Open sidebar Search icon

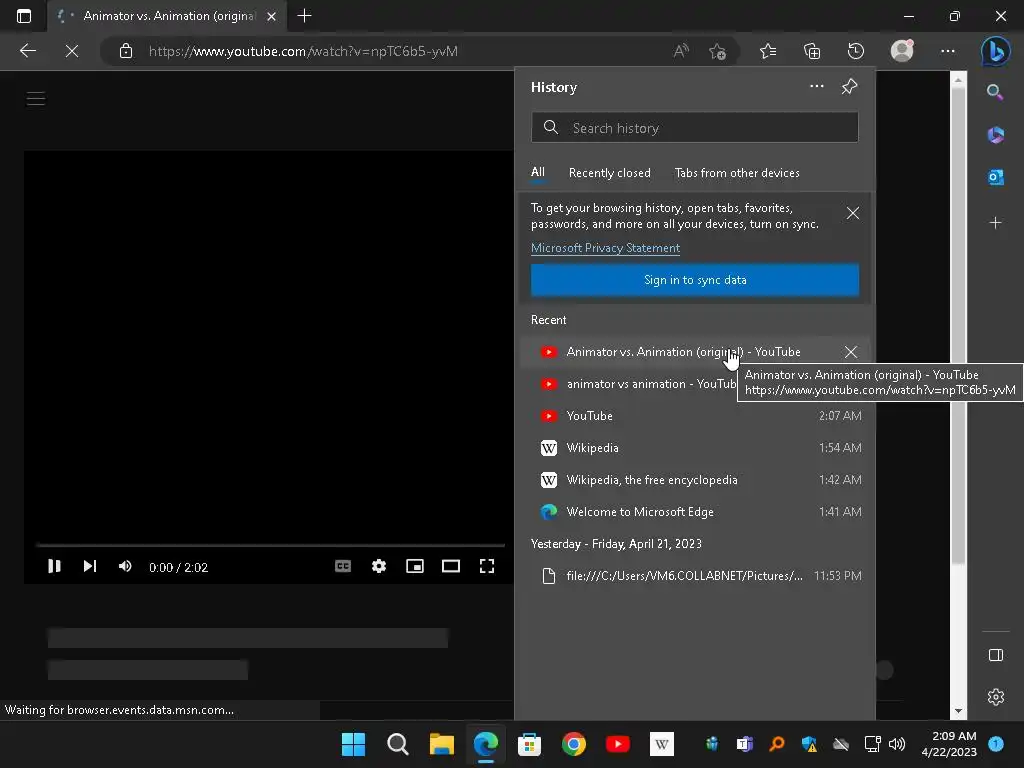coord(995,92)
